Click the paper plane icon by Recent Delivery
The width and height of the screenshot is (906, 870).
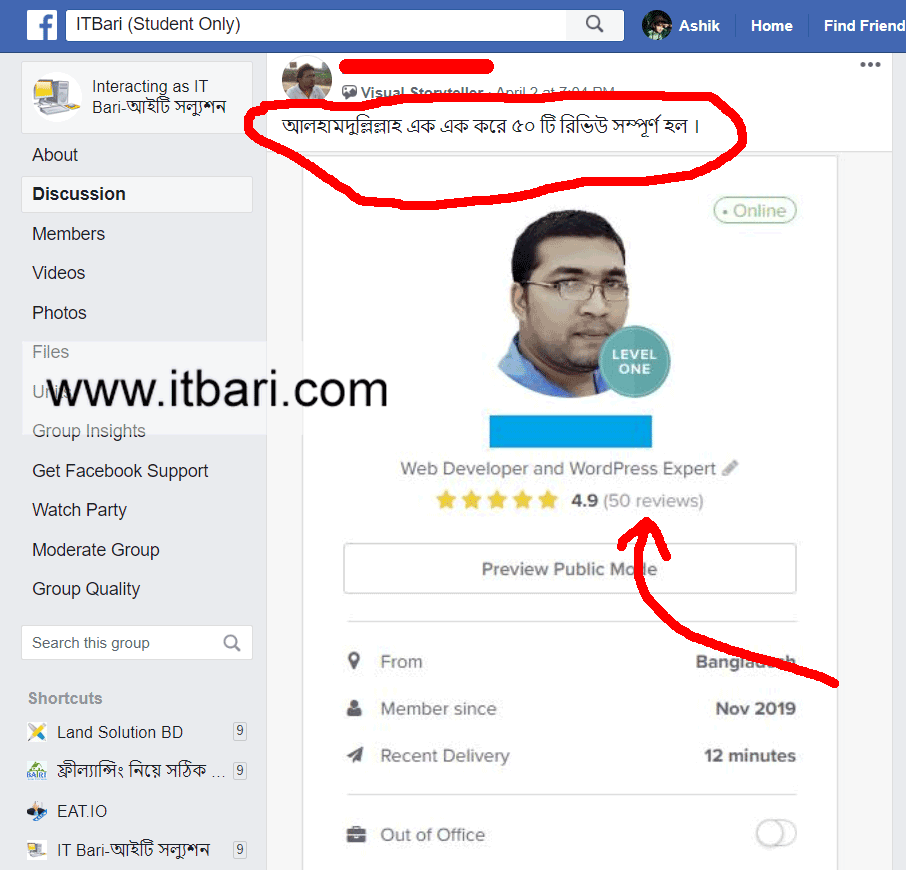tap(355, 754)
